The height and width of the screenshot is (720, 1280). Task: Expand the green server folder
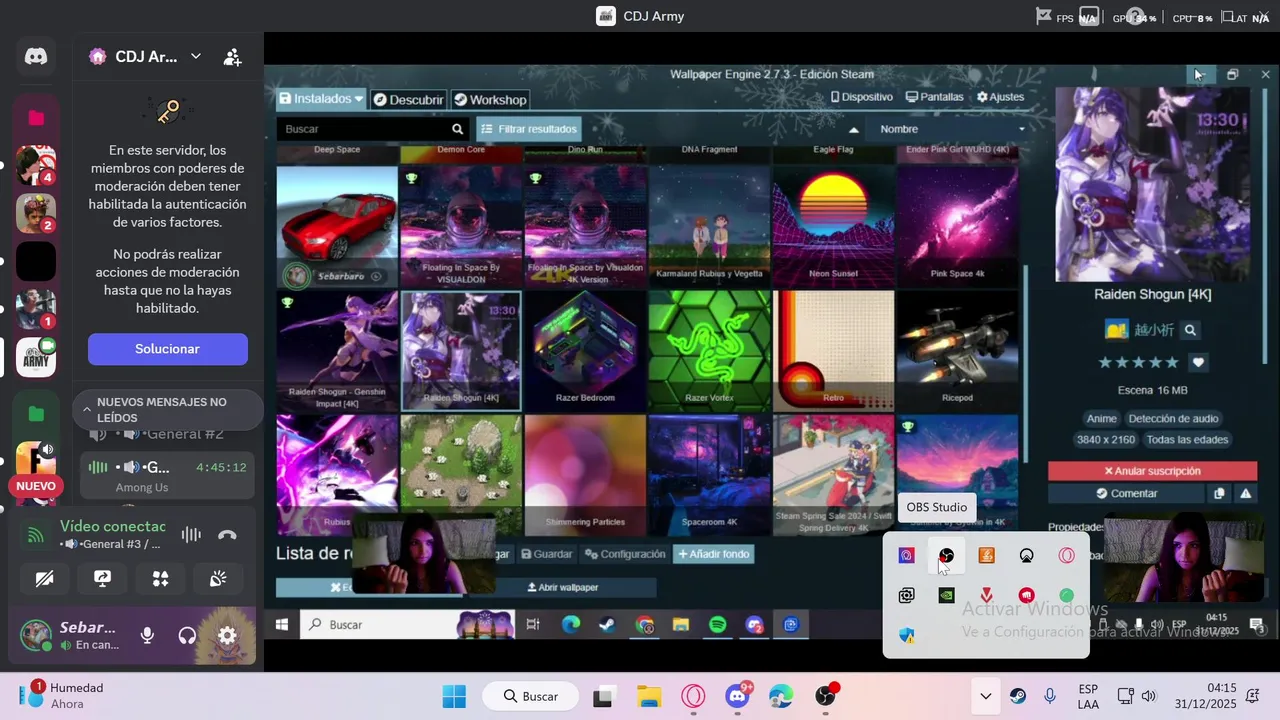pos(36,414)
